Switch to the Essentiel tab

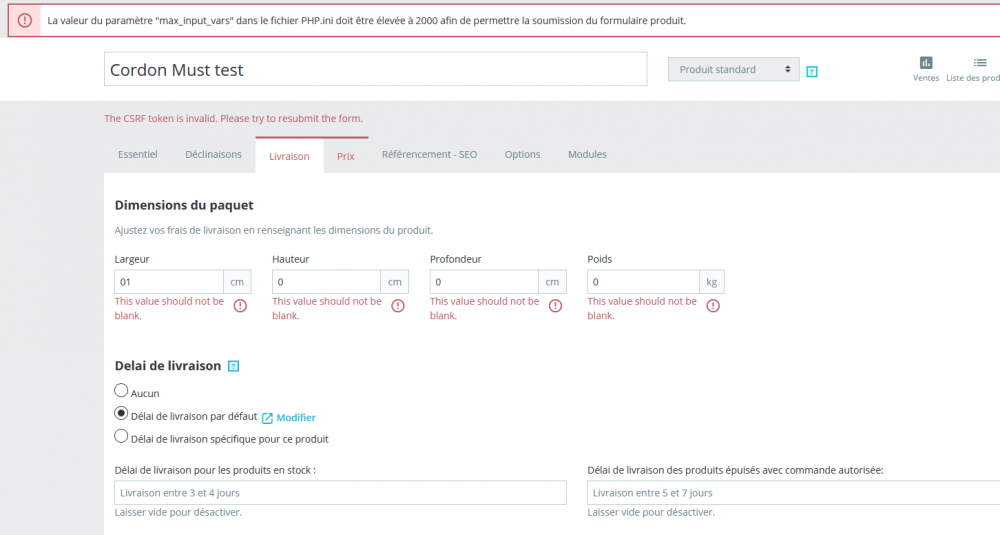138,154
